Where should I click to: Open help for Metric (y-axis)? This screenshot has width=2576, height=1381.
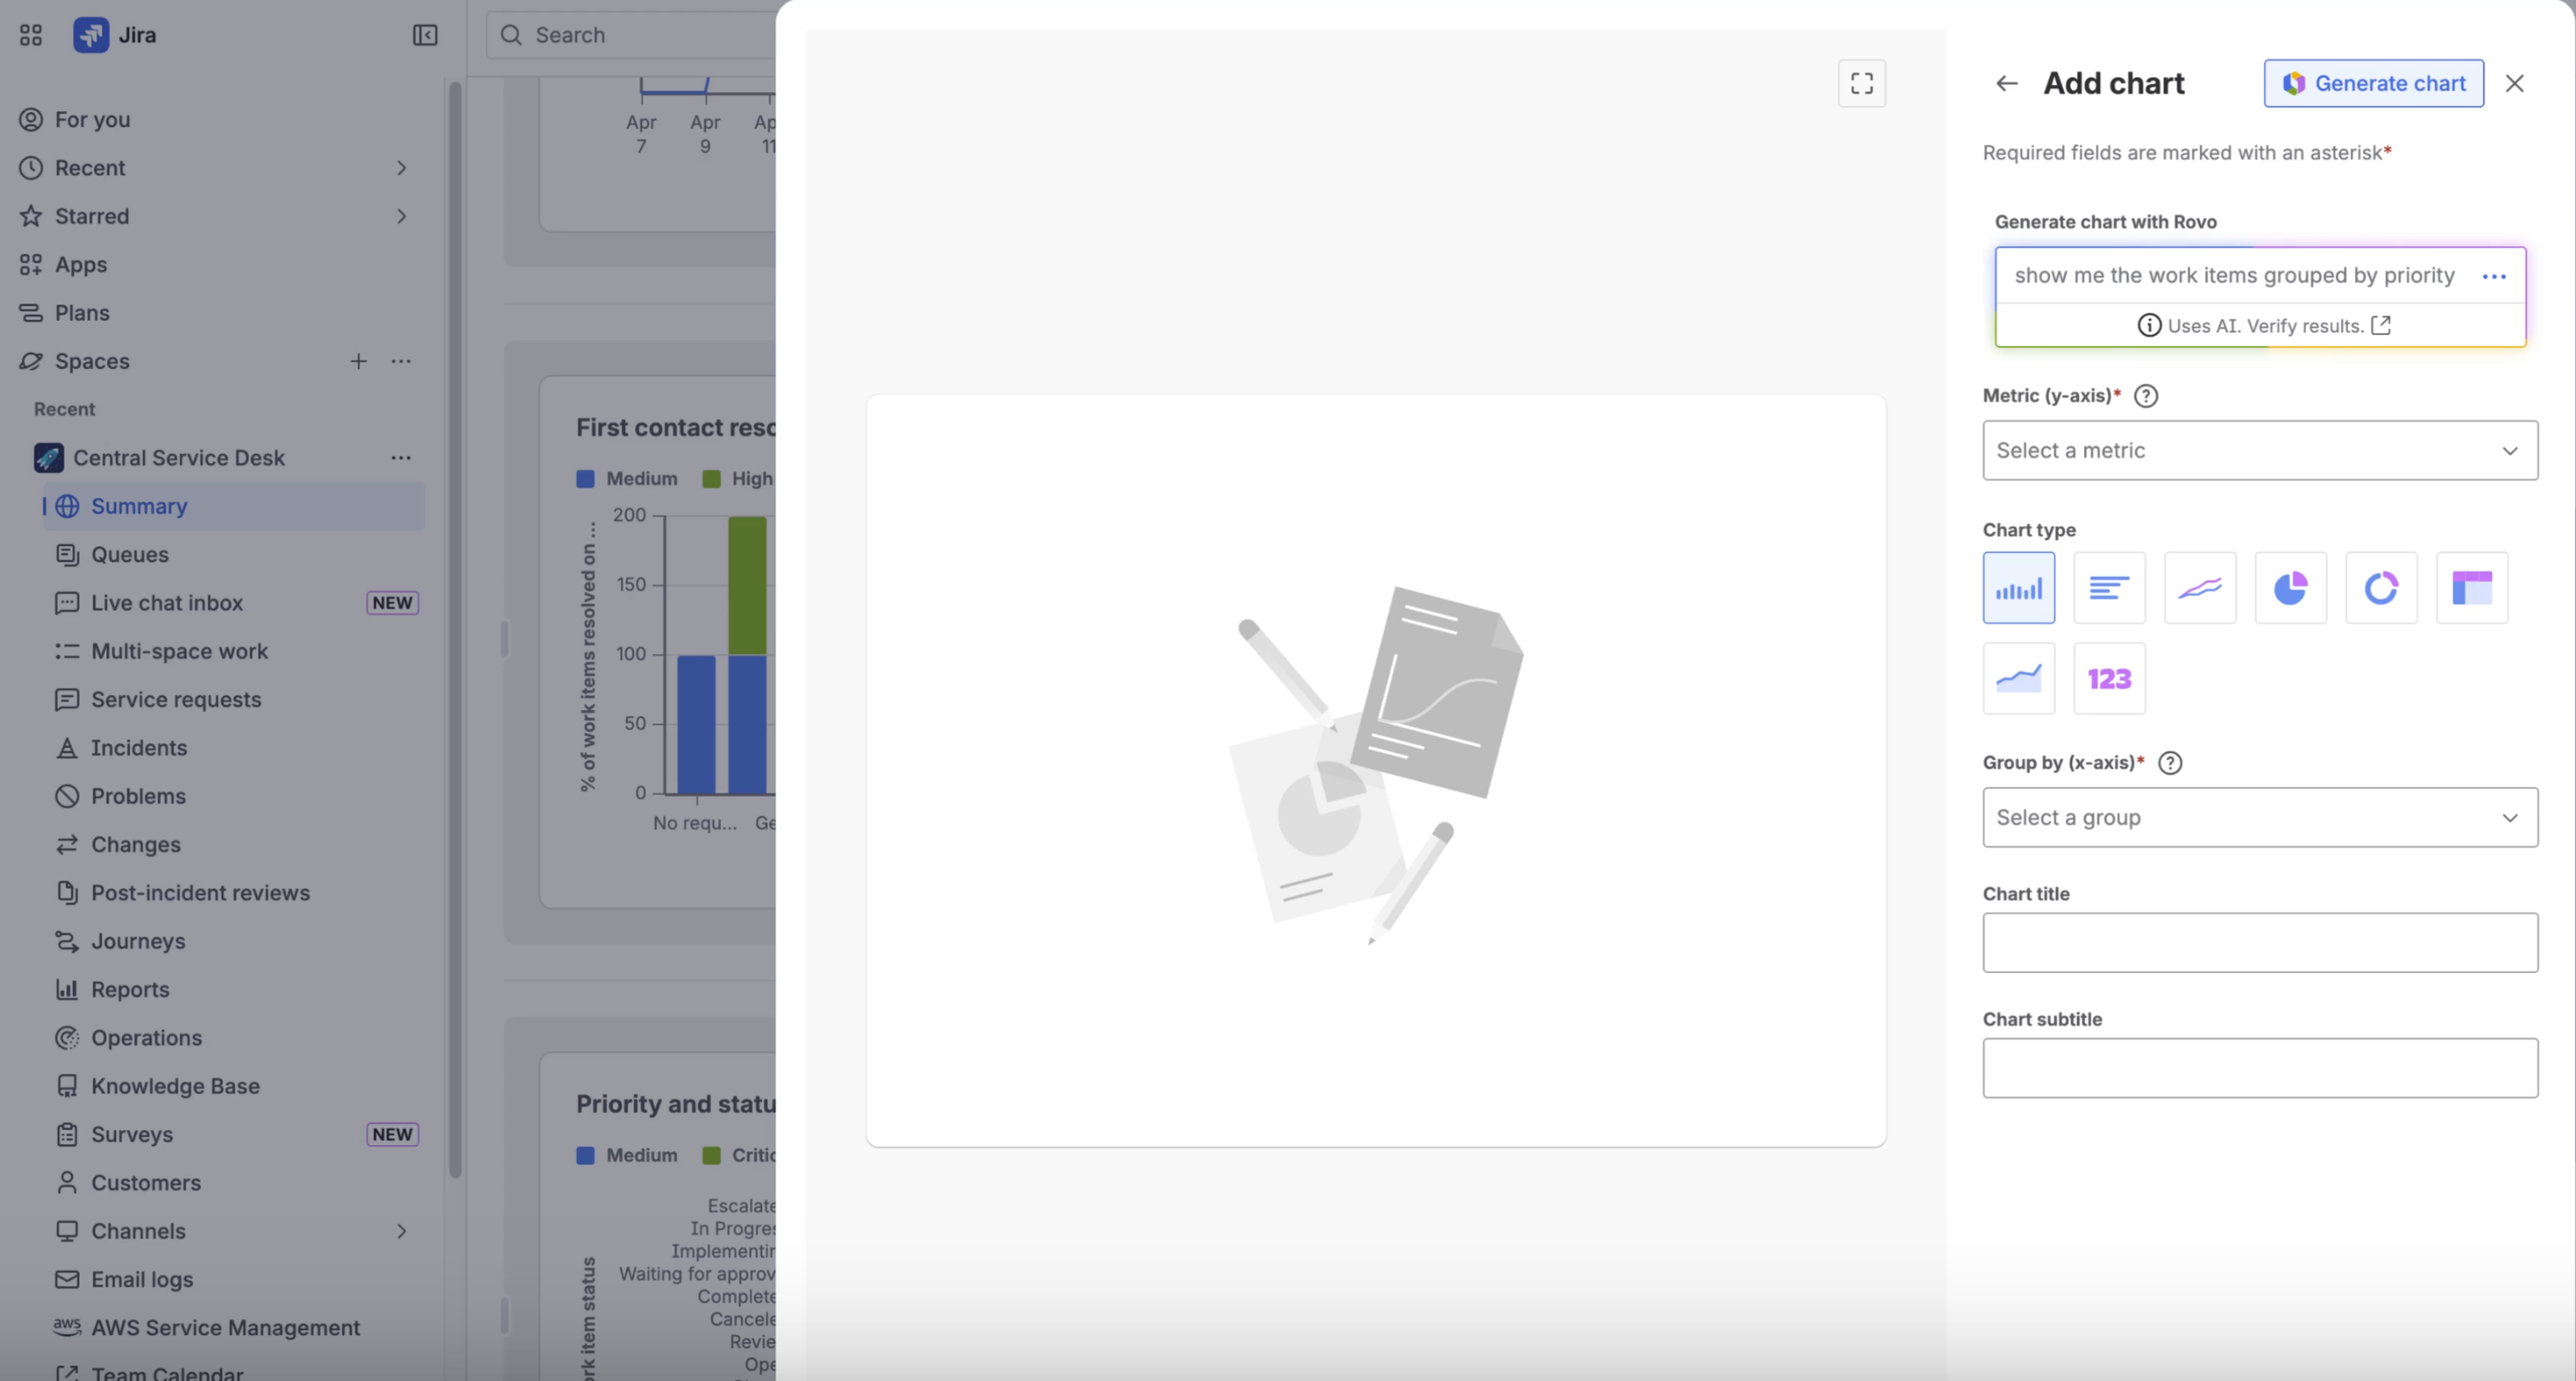[2145, 396]
